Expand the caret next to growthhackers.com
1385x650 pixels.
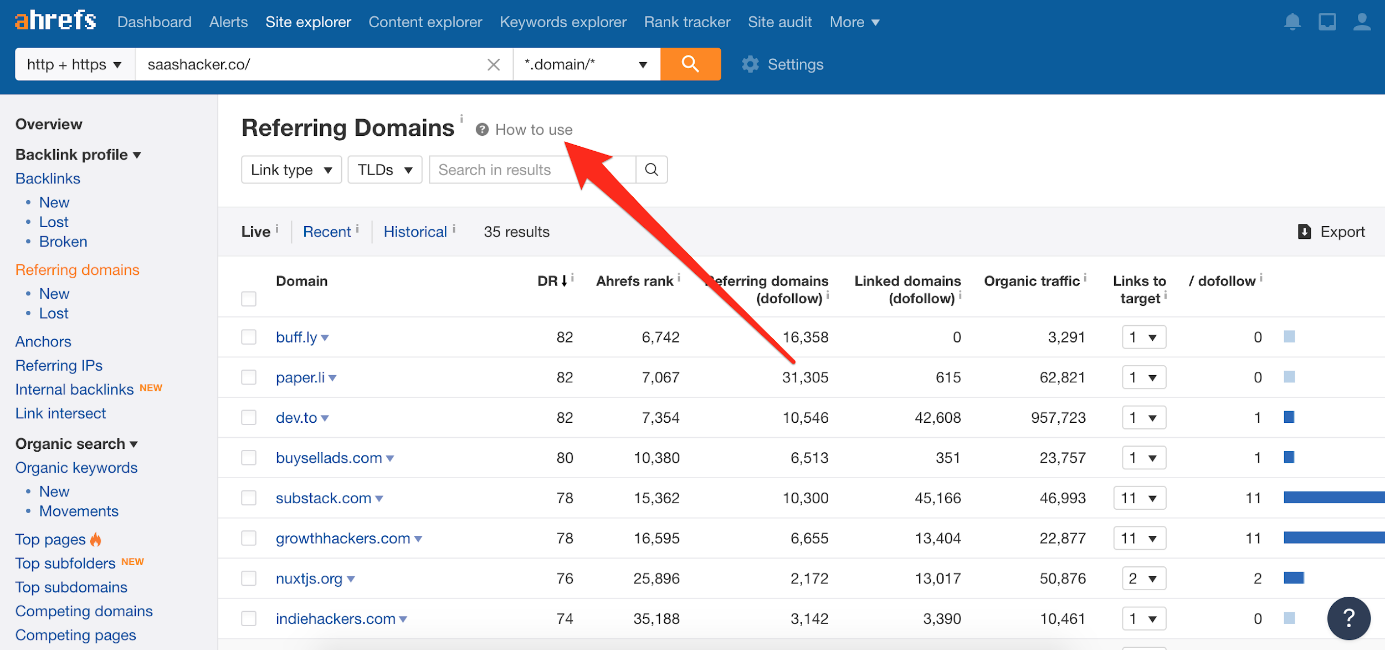tap(418, 539)
